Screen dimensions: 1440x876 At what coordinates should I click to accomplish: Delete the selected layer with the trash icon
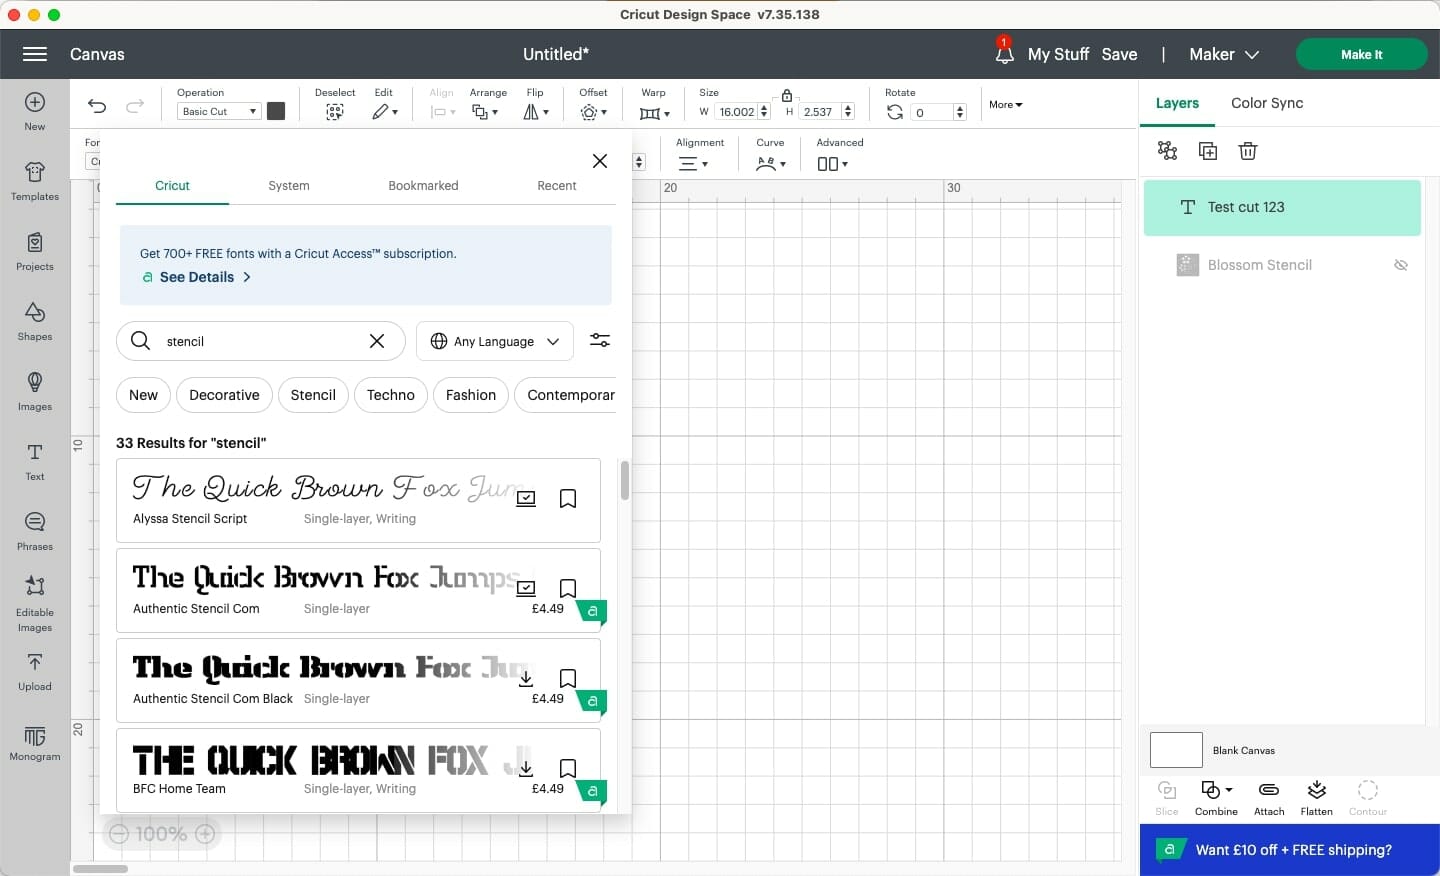tap(1247, 151)
